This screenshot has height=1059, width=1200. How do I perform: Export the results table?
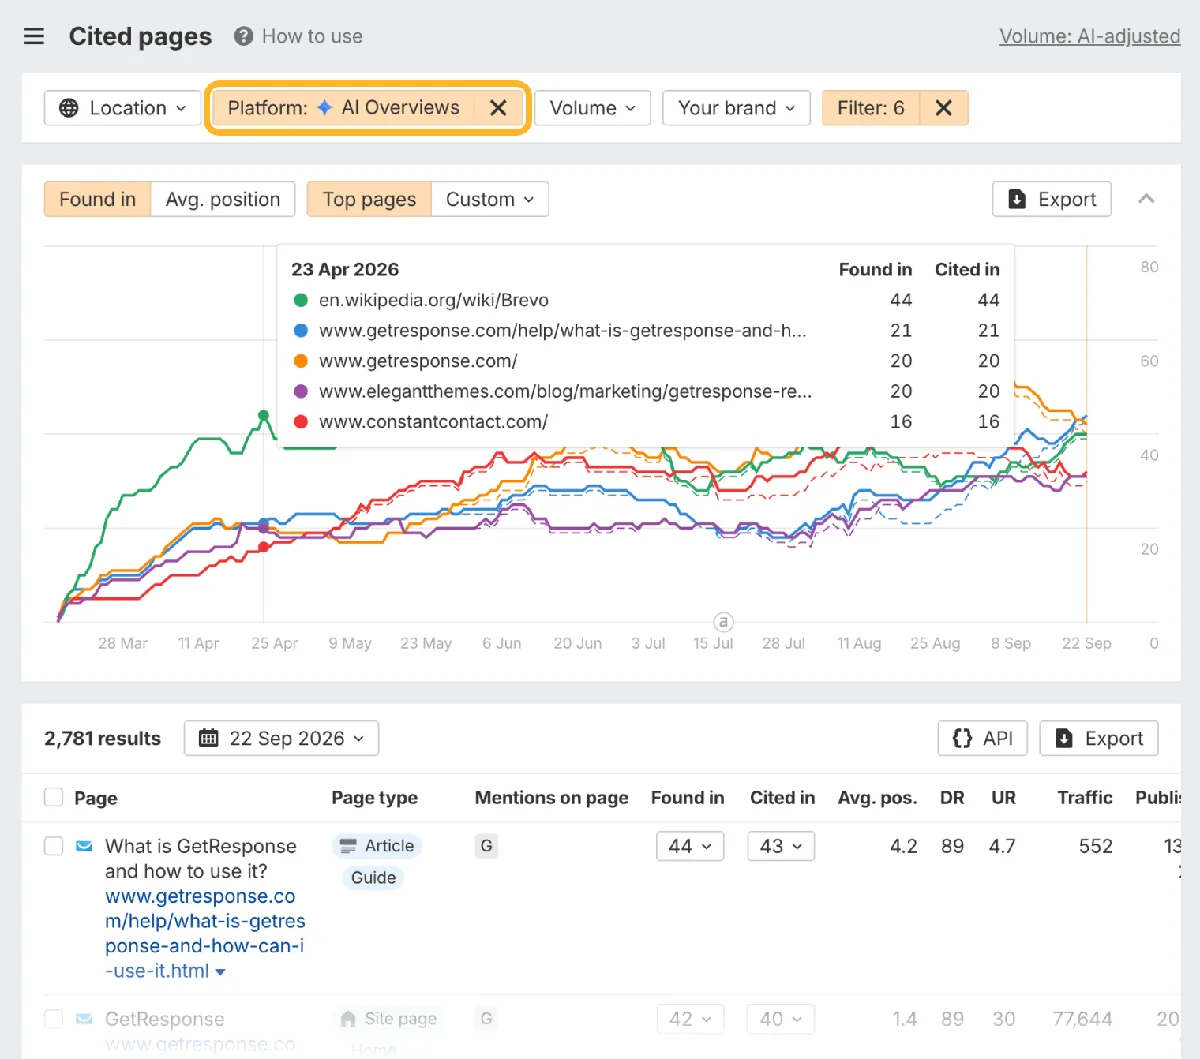tap(1099, 738)
